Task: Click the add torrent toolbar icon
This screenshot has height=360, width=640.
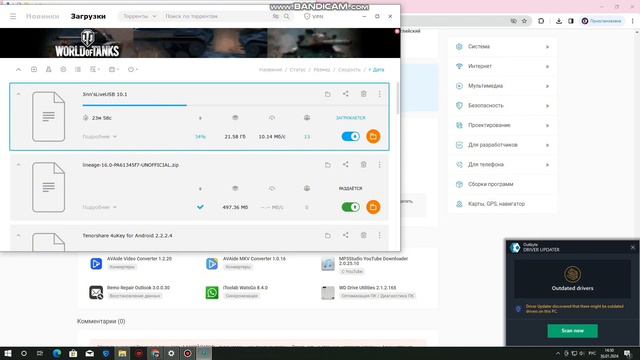Action: pos(34,70)
